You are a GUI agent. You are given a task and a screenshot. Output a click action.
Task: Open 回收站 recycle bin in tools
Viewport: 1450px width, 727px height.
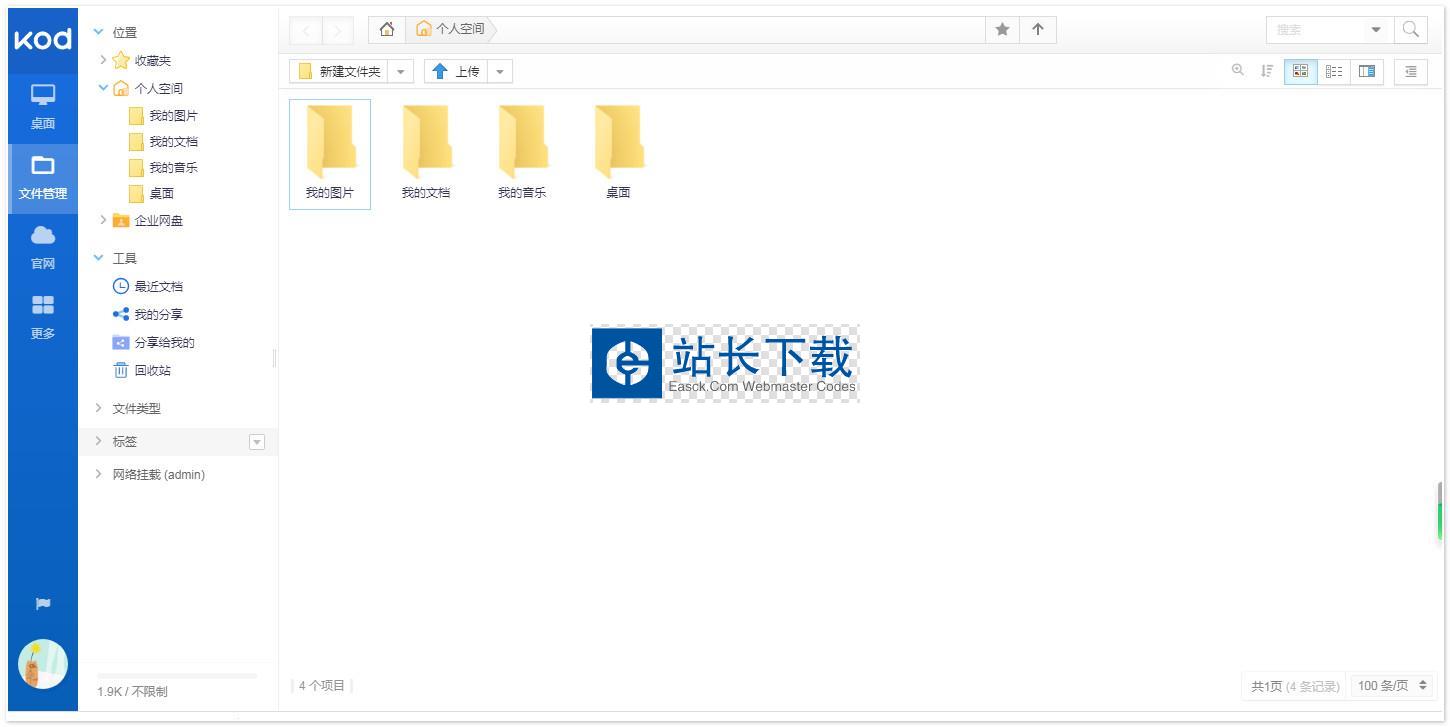coord(152,370)
